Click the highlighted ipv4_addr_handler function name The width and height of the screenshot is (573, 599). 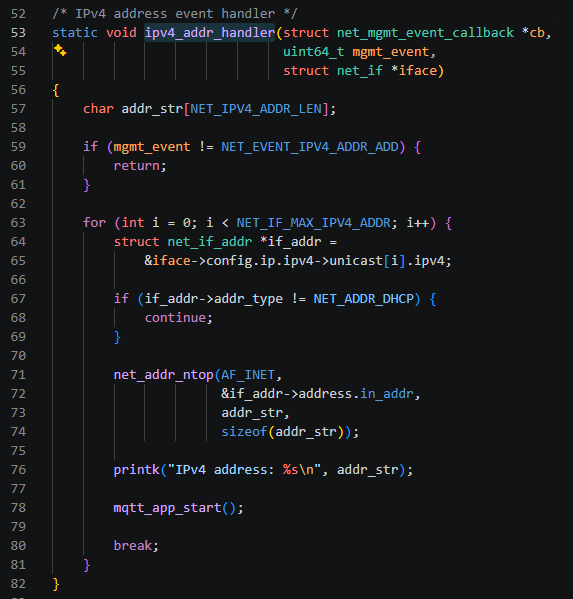(x=210, y=32)
